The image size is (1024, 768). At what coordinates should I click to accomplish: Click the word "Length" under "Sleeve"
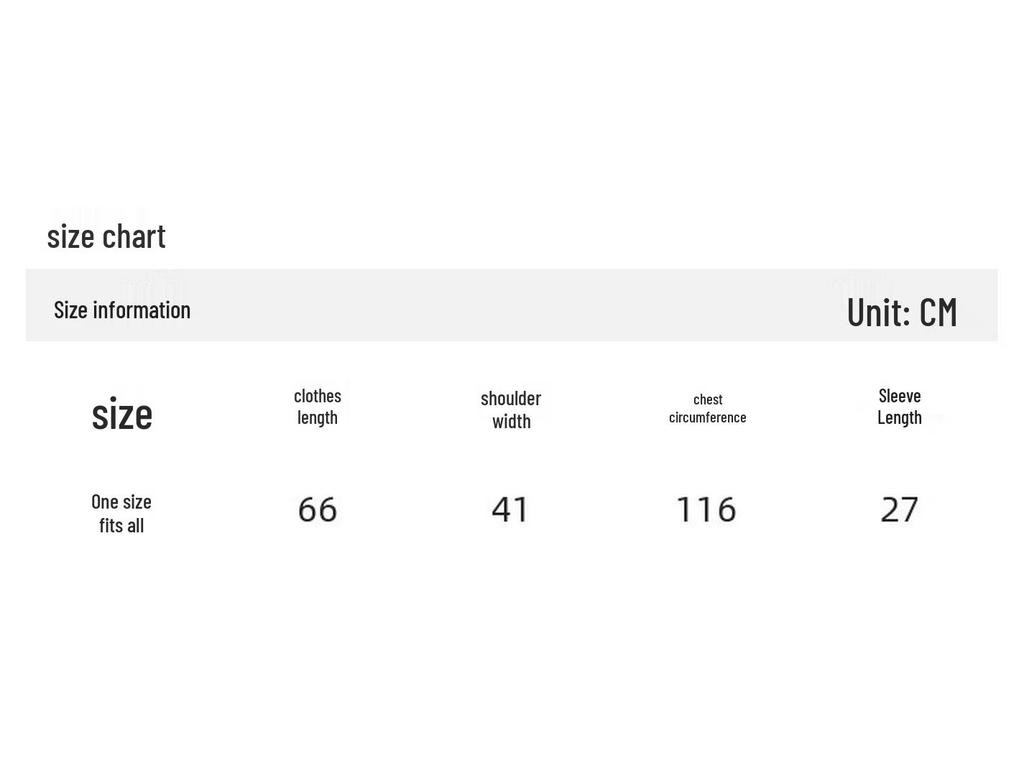[x=900, y=417]
